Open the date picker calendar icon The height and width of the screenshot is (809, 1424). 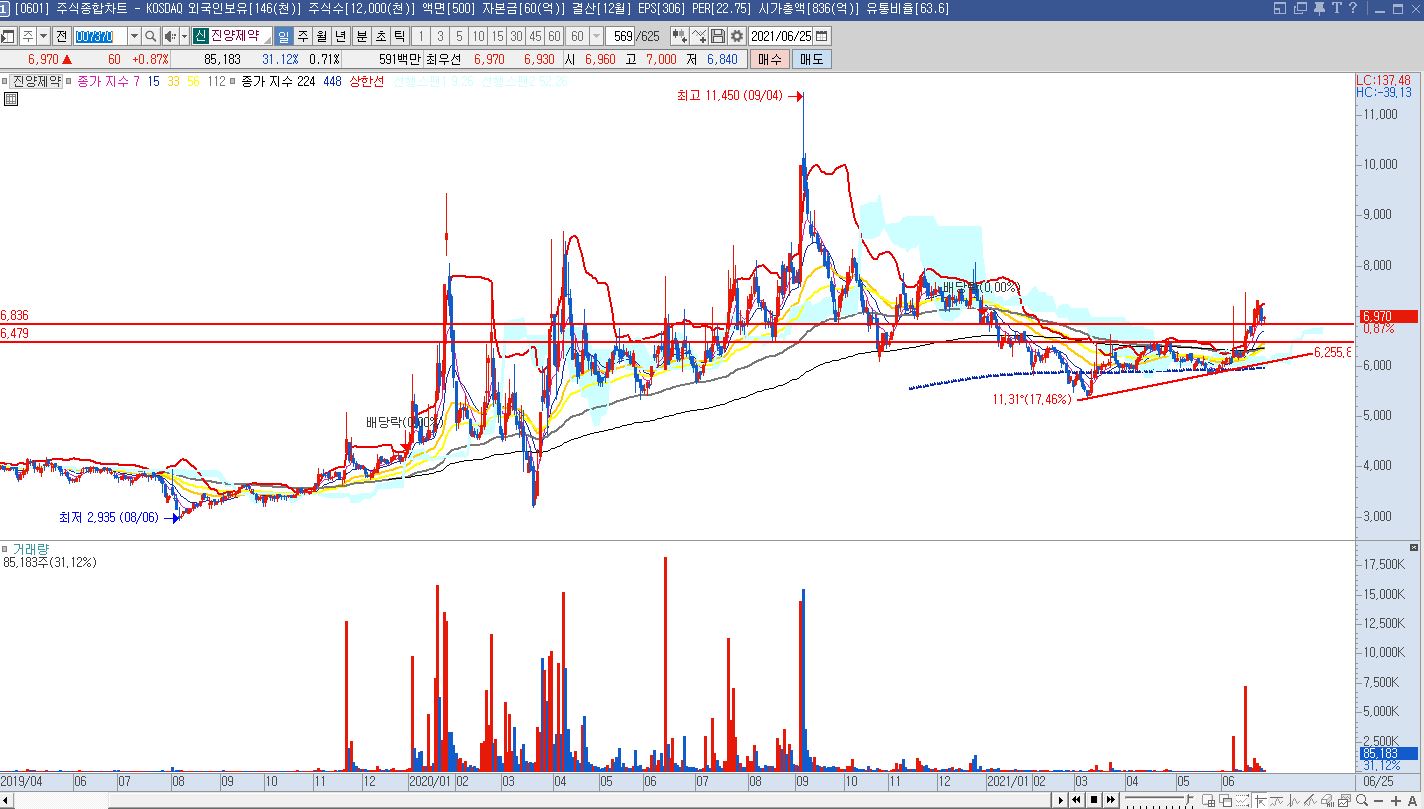click(x=821, y=36)
